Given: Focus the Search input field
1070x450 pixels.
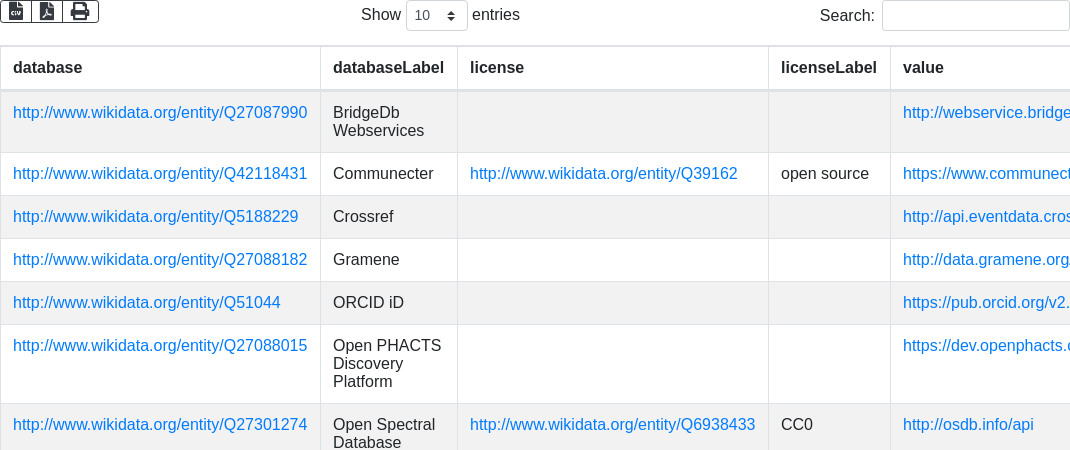Looking at the screenshot, I should click(x=976, y=15).
